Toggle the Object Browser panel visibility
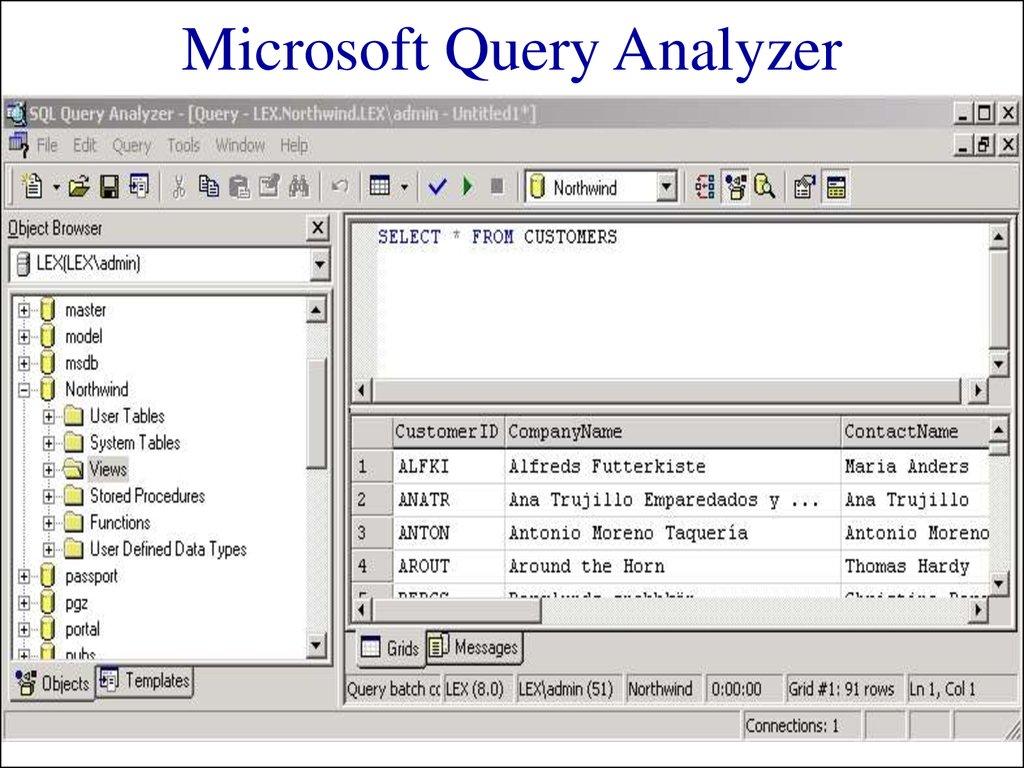 point(736,186)
